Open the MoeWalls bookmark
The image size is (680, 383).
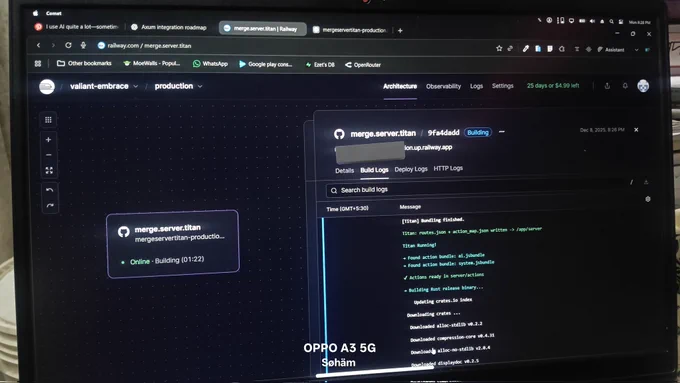tap(152, 63)
